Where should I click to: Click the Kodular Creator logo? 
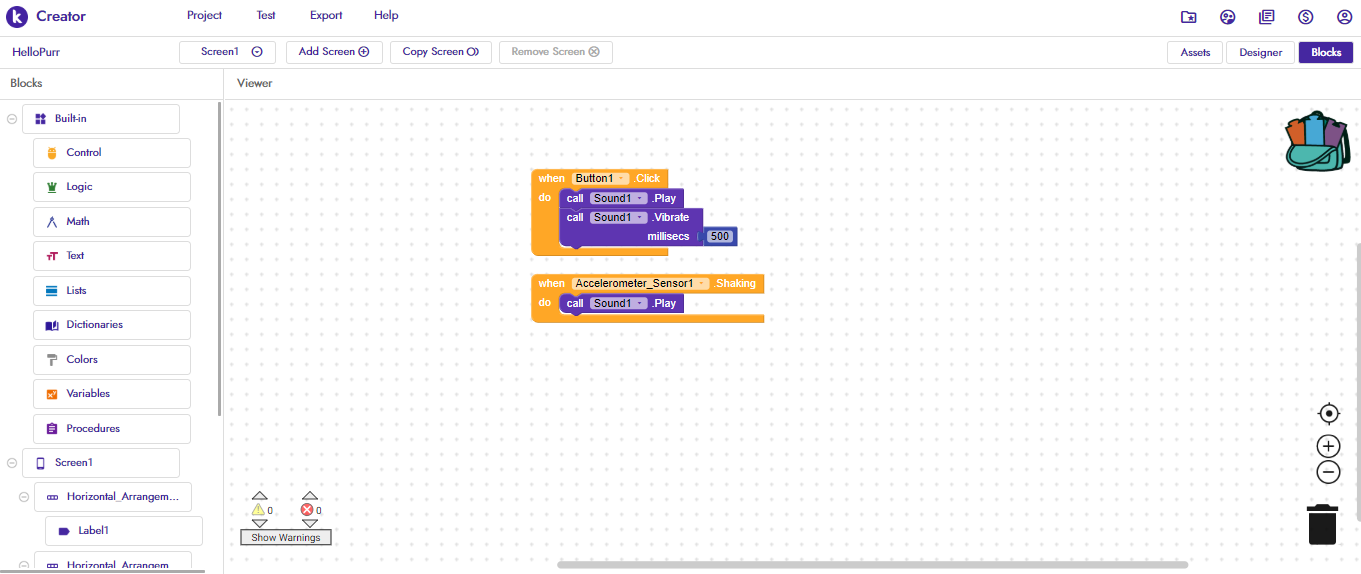point(17,16)
